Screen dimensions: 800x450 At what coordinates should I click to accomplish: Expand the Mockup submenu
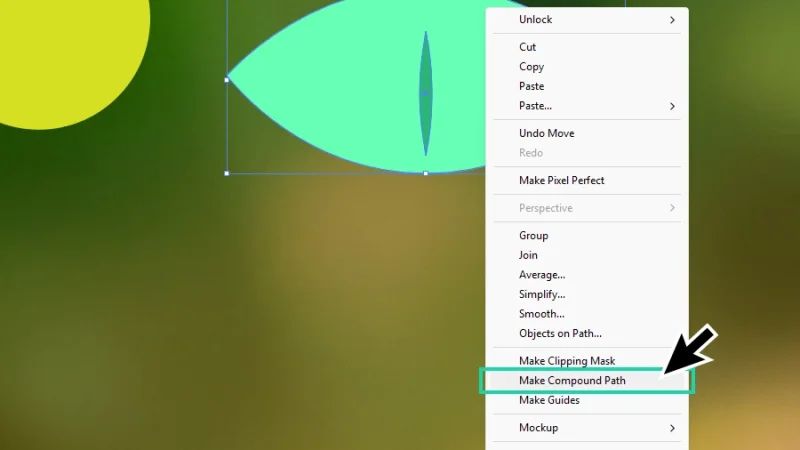coord(538,428)
